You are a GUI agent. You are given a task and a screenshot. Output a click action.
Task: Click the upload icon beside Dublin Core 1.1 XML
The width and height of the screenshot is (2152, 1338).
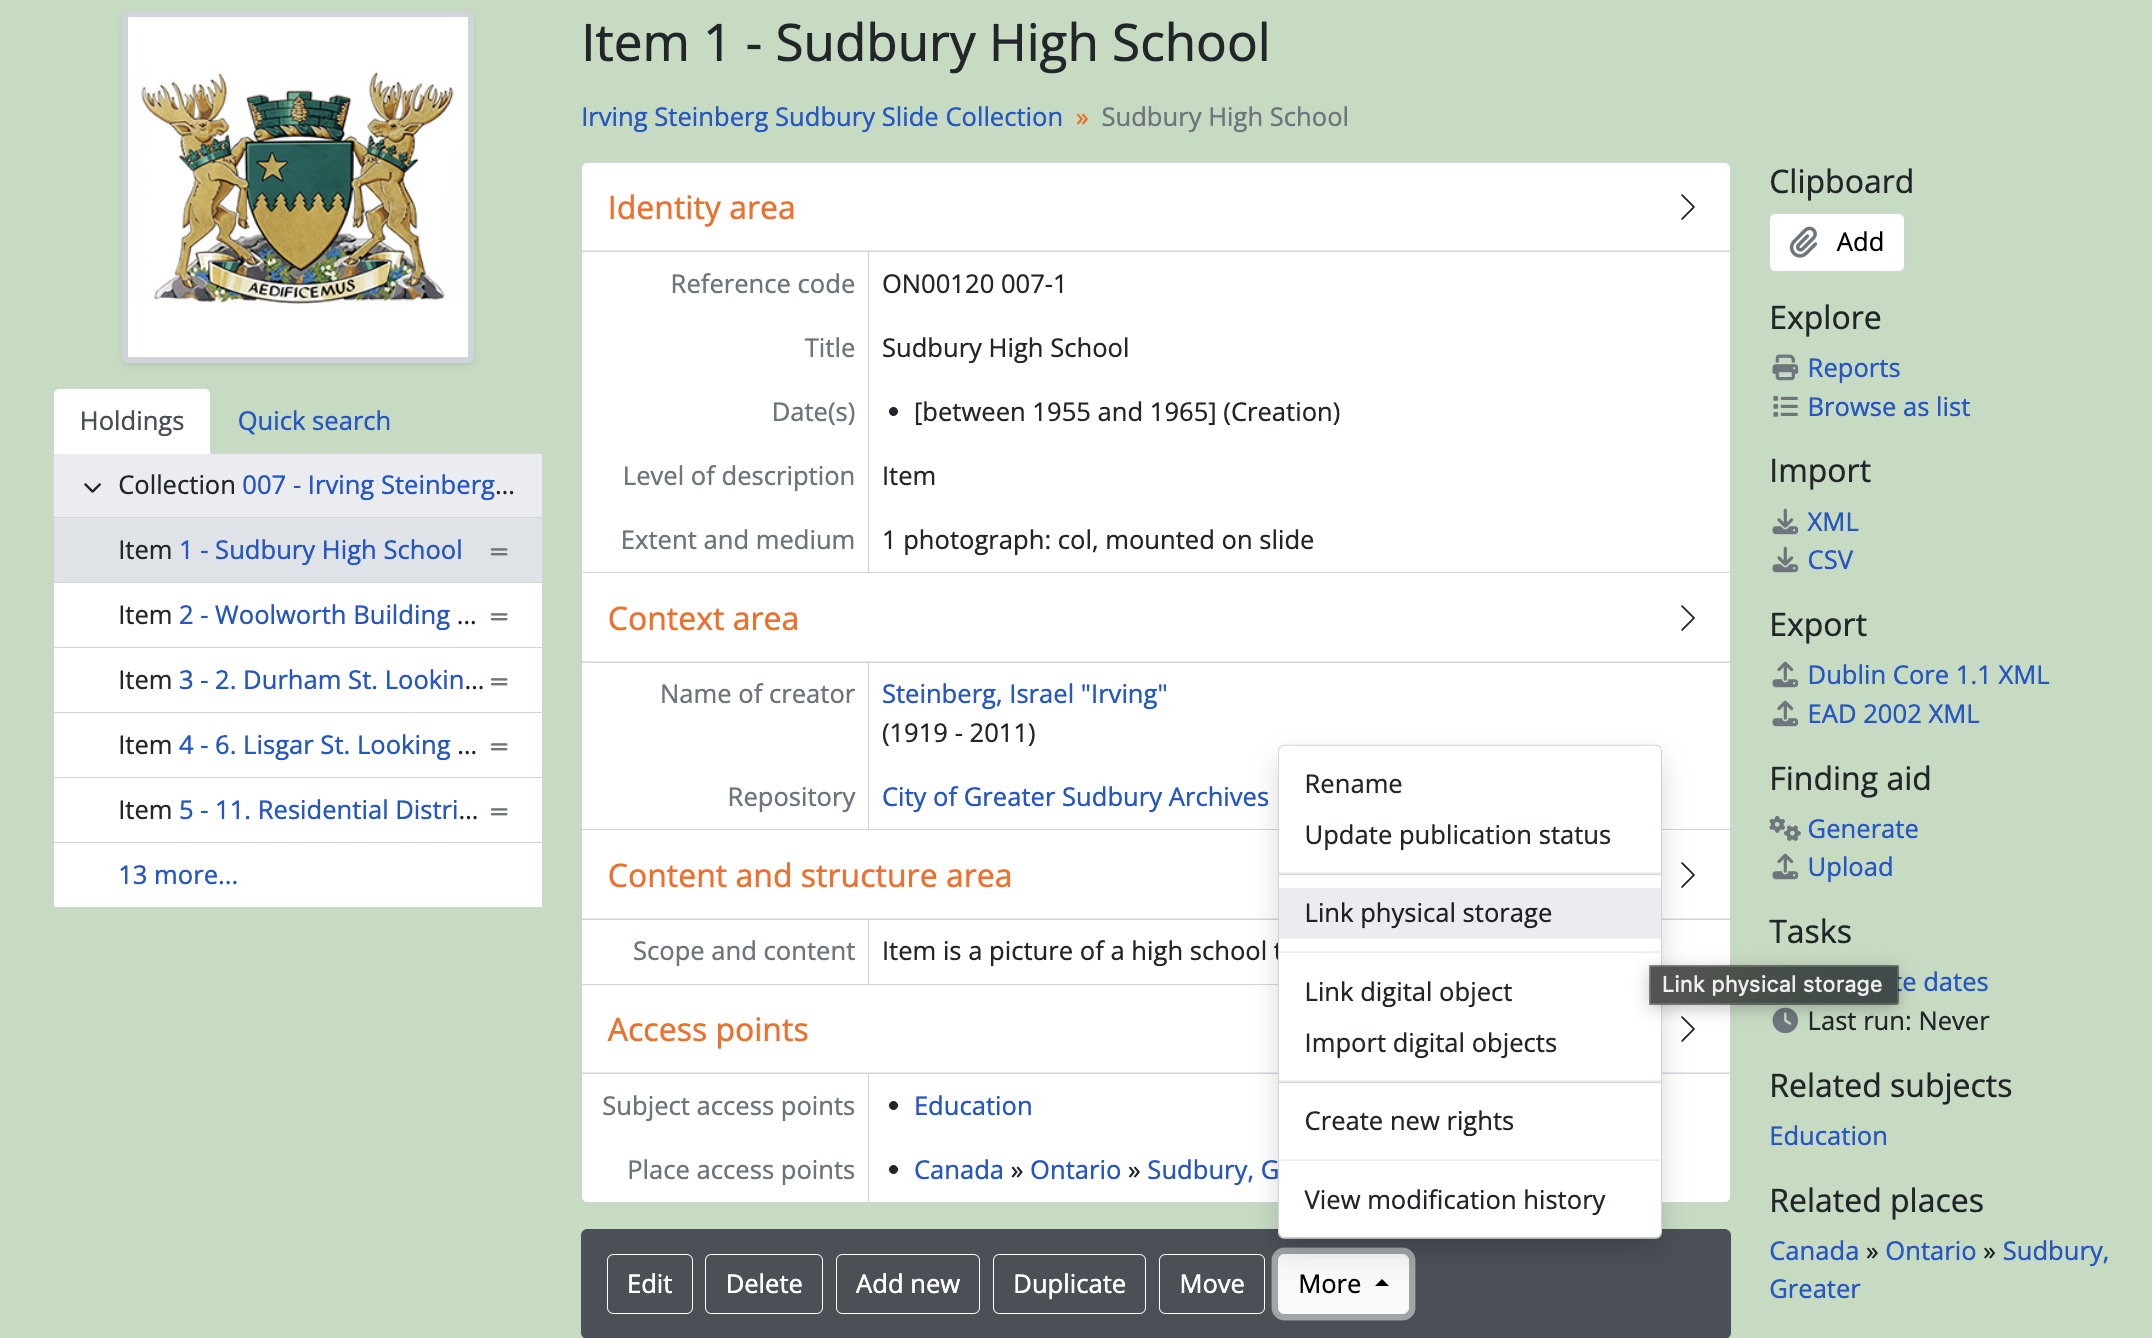click(1784, 675)
